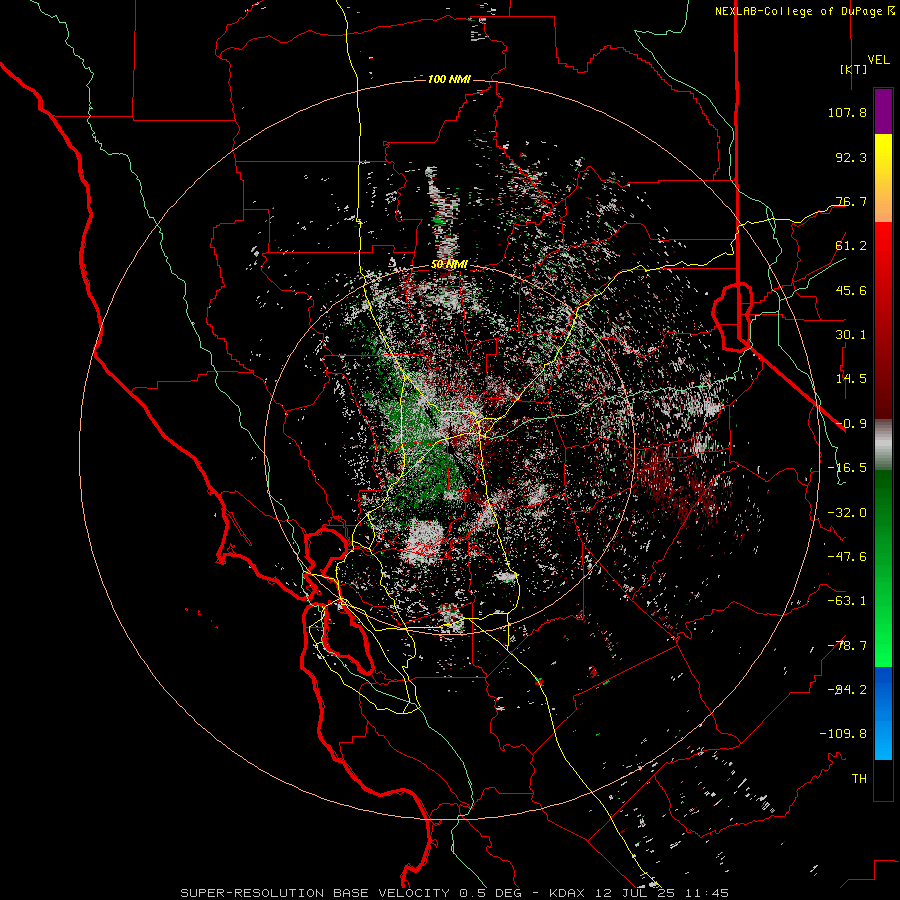Click the 30.1 velocity scale value
Image resolution: width=900 pixels, height=900 pixels.
pyautogui.click(x=851, y=335)
